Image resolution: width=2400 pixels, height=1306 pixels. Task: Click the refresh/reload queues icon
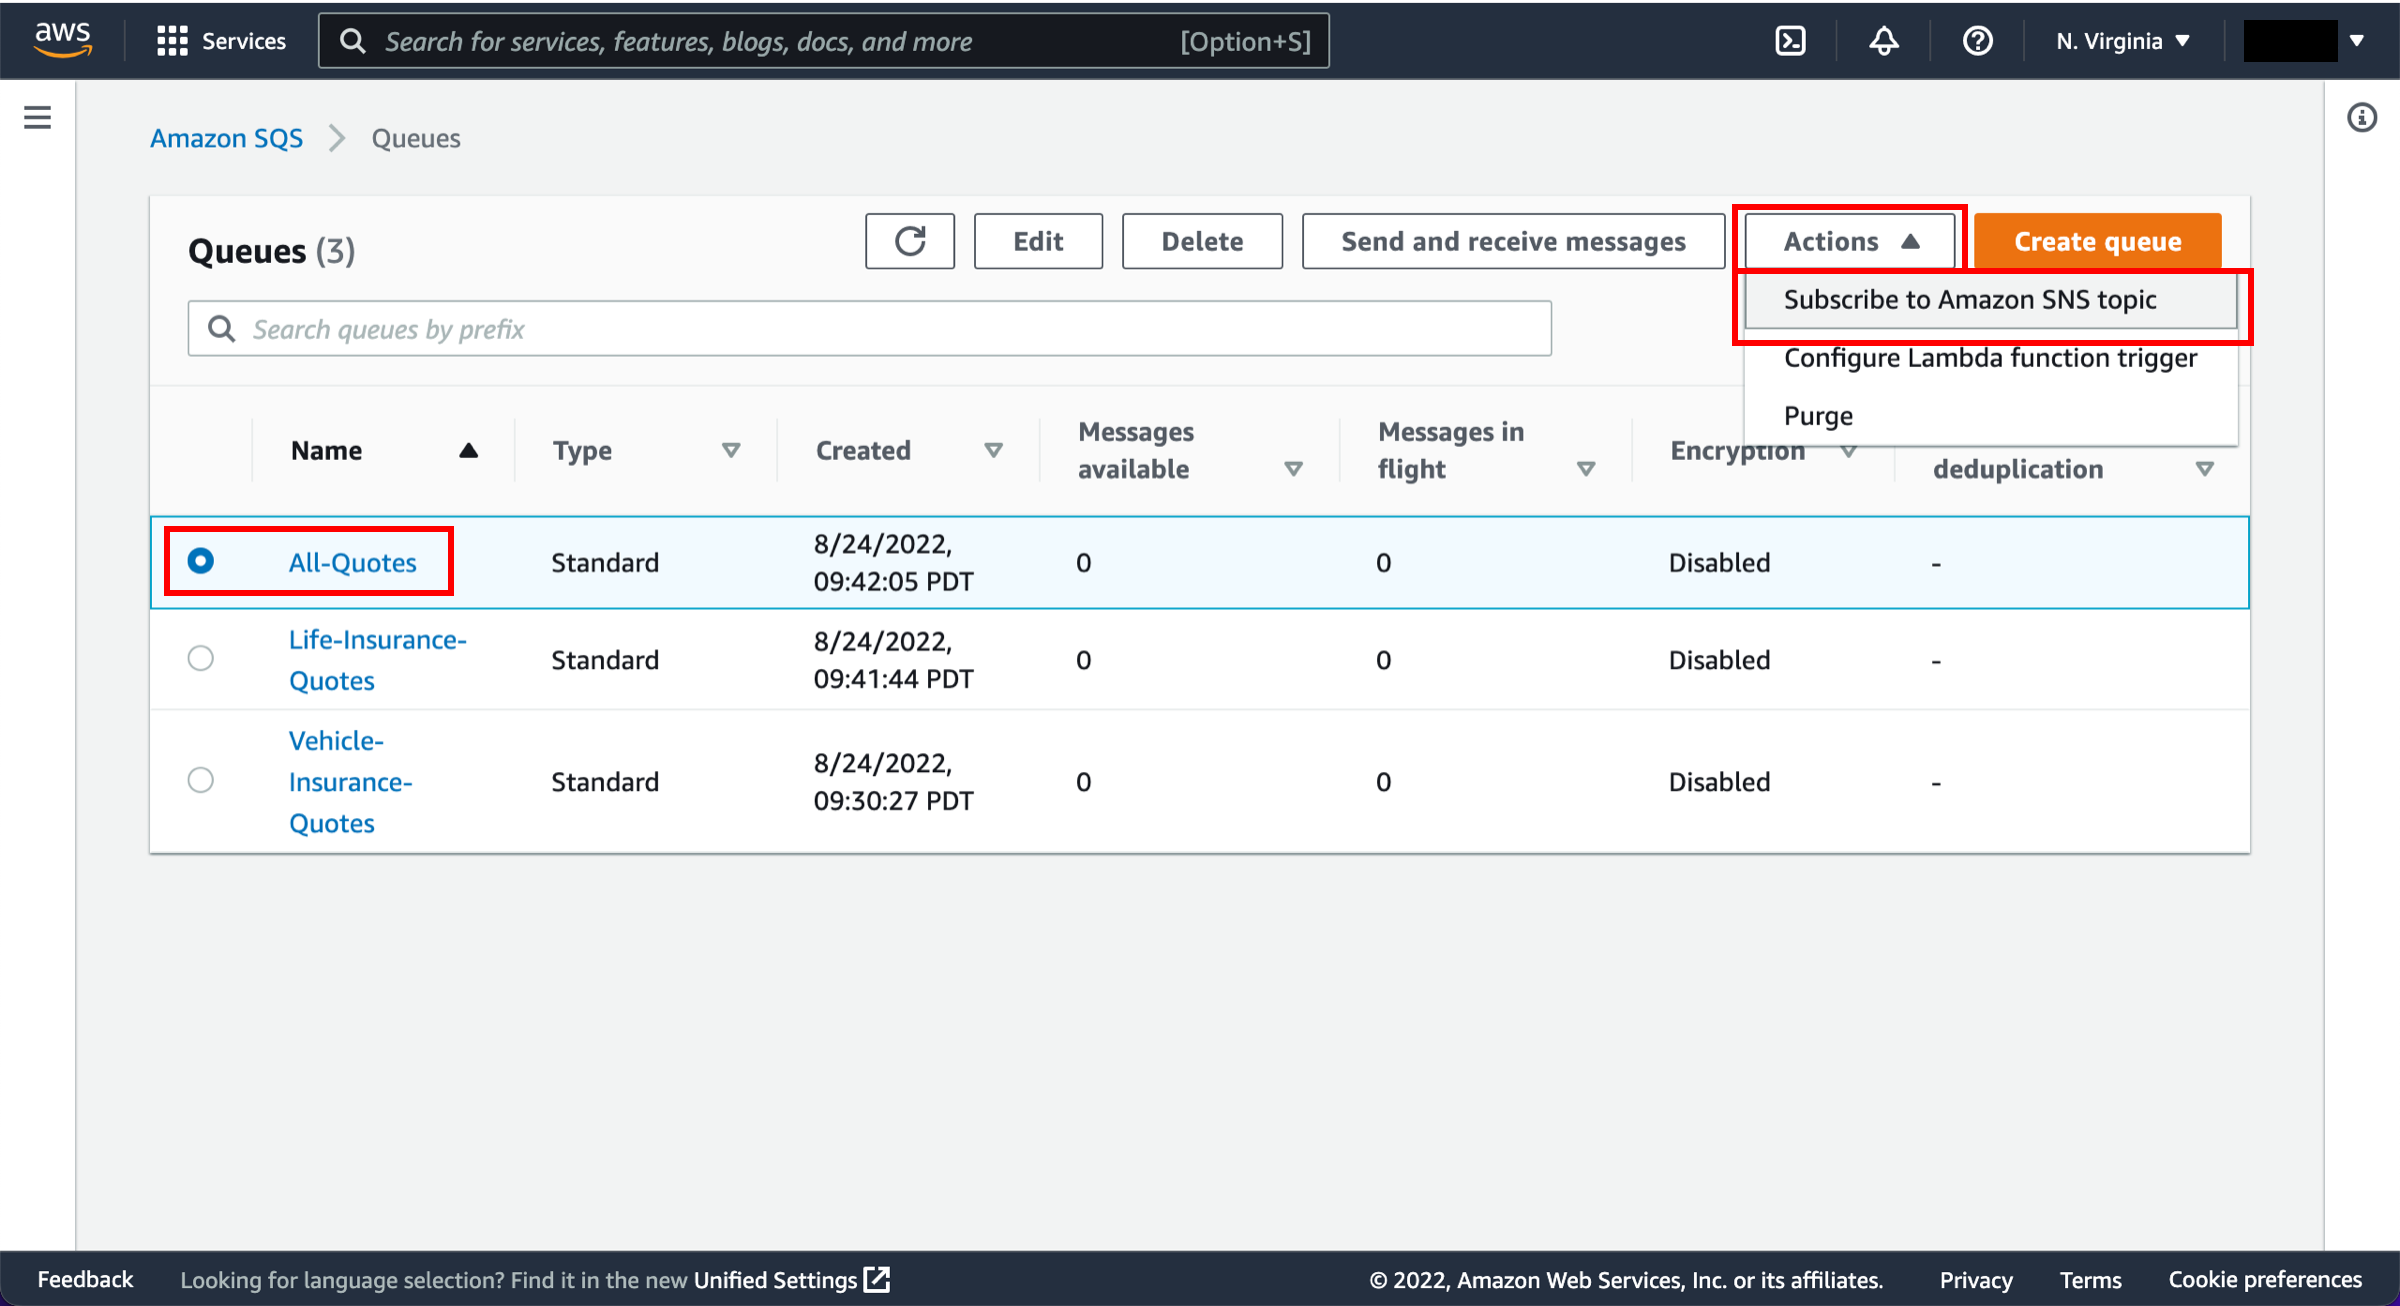pyautogui.click(x=910, y=240)
